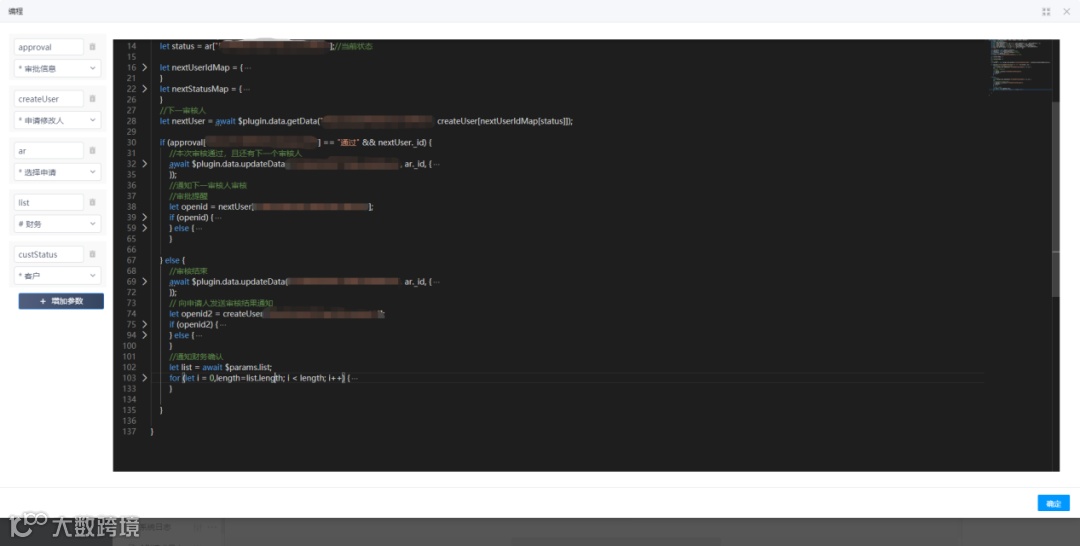This screenshot has width=1080, height=546.
Task: Click line number 137 in the gutter
Action: (x=128, y=432)
